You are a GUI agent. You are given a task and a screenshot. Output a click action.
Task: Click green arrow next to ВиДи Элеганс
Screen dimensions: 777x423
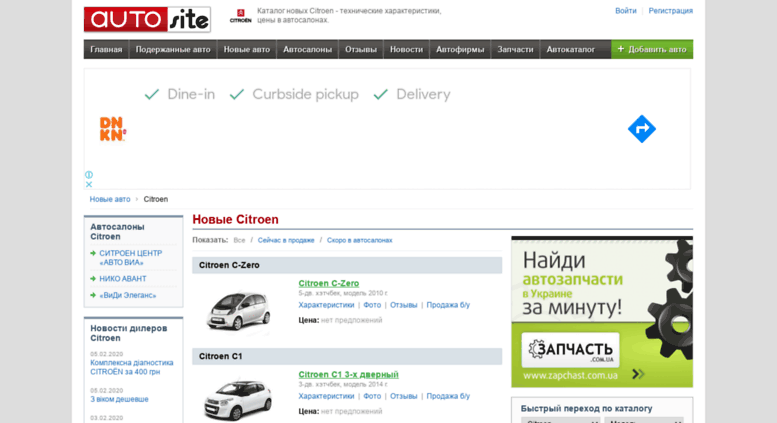93,295
